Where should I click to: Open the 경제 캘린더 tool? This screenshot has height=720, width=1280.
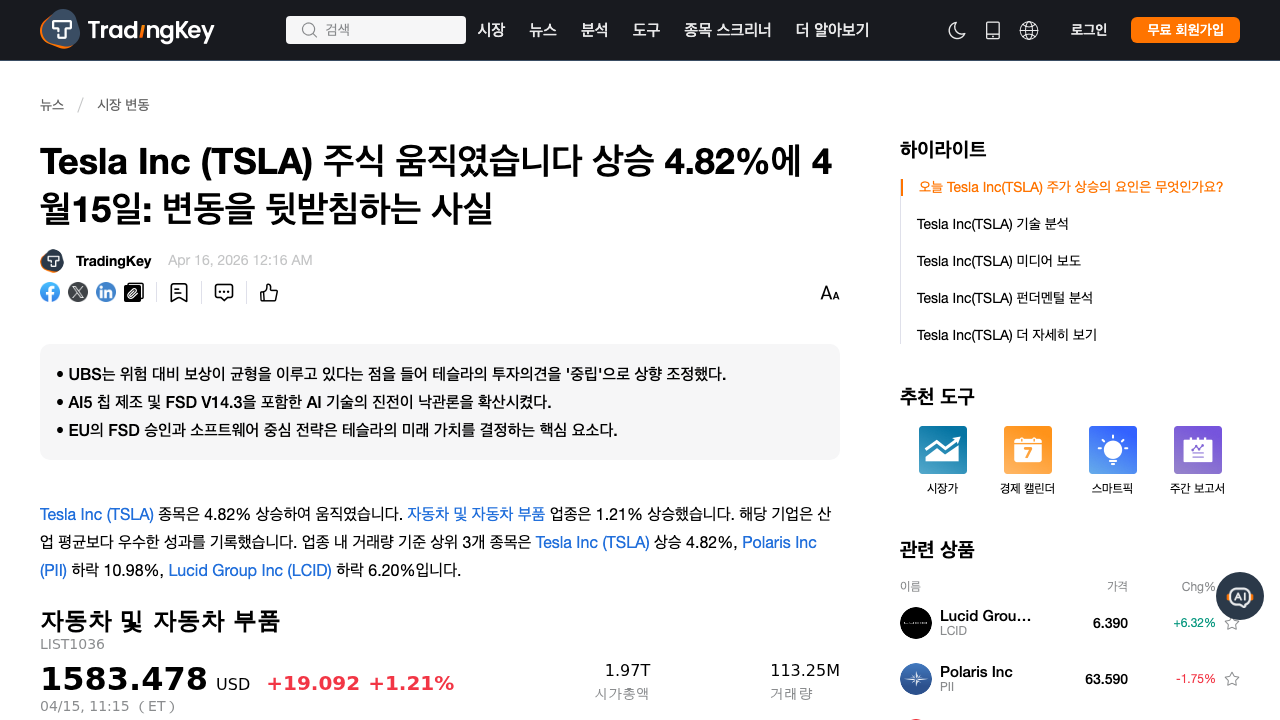click(x=1027, y=461)
